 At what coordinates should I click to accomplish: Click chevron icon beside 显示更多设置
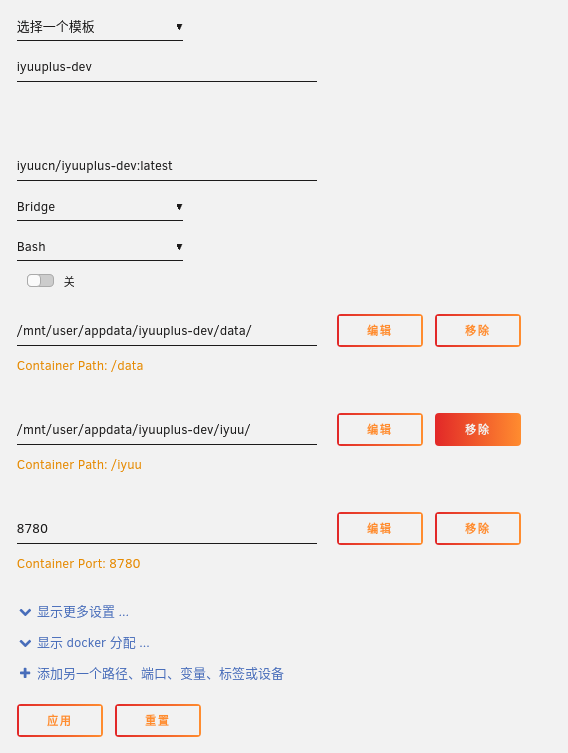[x=25, y=612]
